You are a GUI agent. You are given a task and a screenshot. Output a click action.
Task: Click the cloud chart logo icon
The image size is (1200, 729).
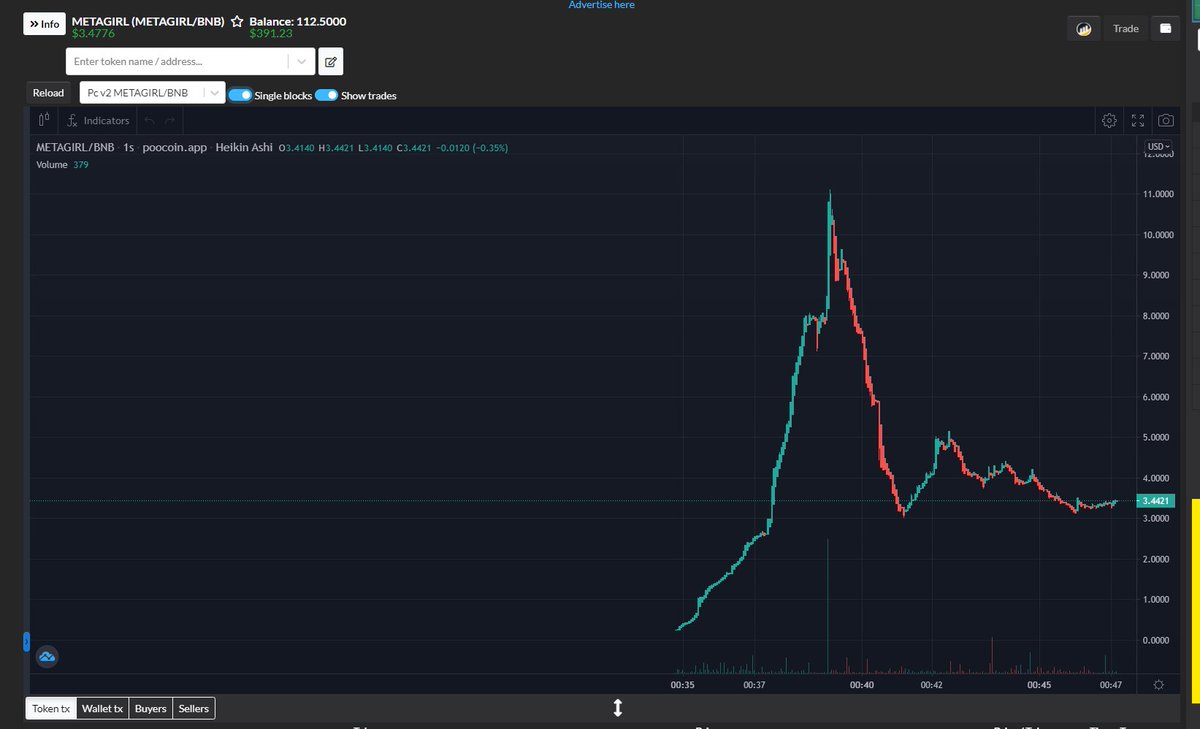(x=47, y=657)
